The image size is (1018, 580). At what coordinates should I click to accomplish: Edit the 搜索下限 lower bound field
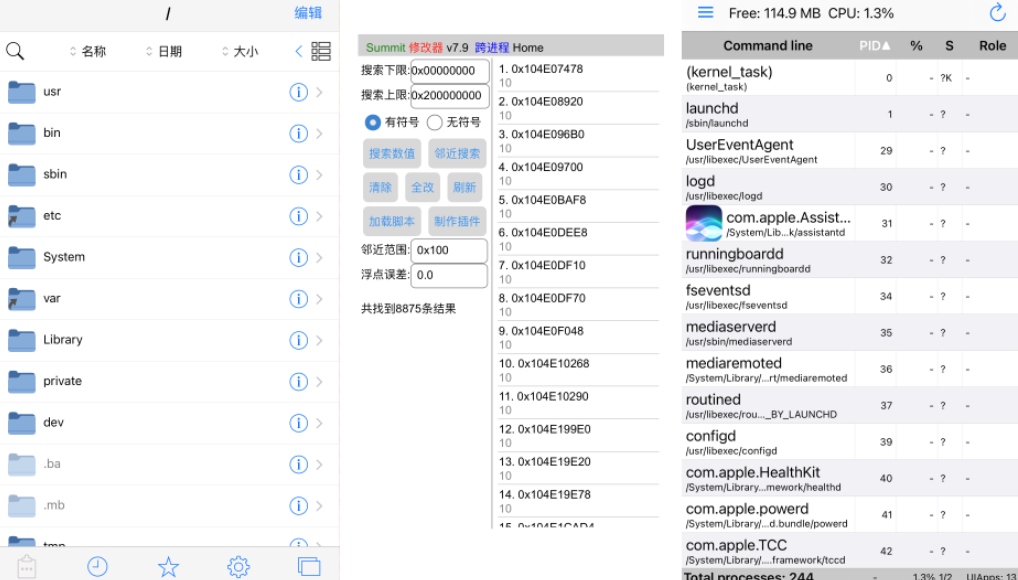tap(450, 71)
